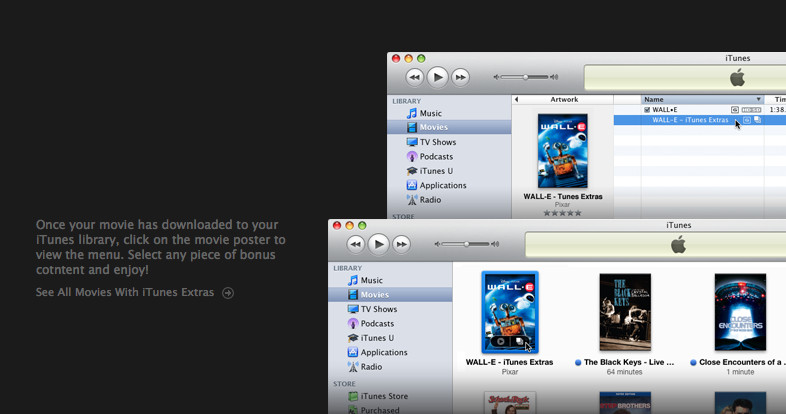Click max-volume speaker icon in front window
The width and height of the screenshot is (786, 414).
tap(495, 244)
